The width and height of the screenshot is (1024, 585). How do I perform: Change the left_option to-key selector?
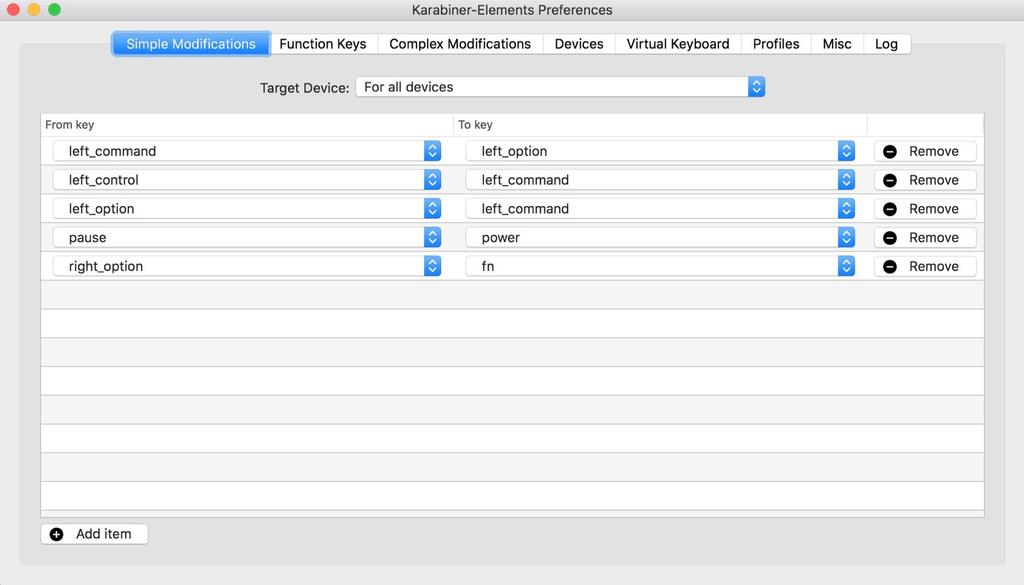point(660,151)
